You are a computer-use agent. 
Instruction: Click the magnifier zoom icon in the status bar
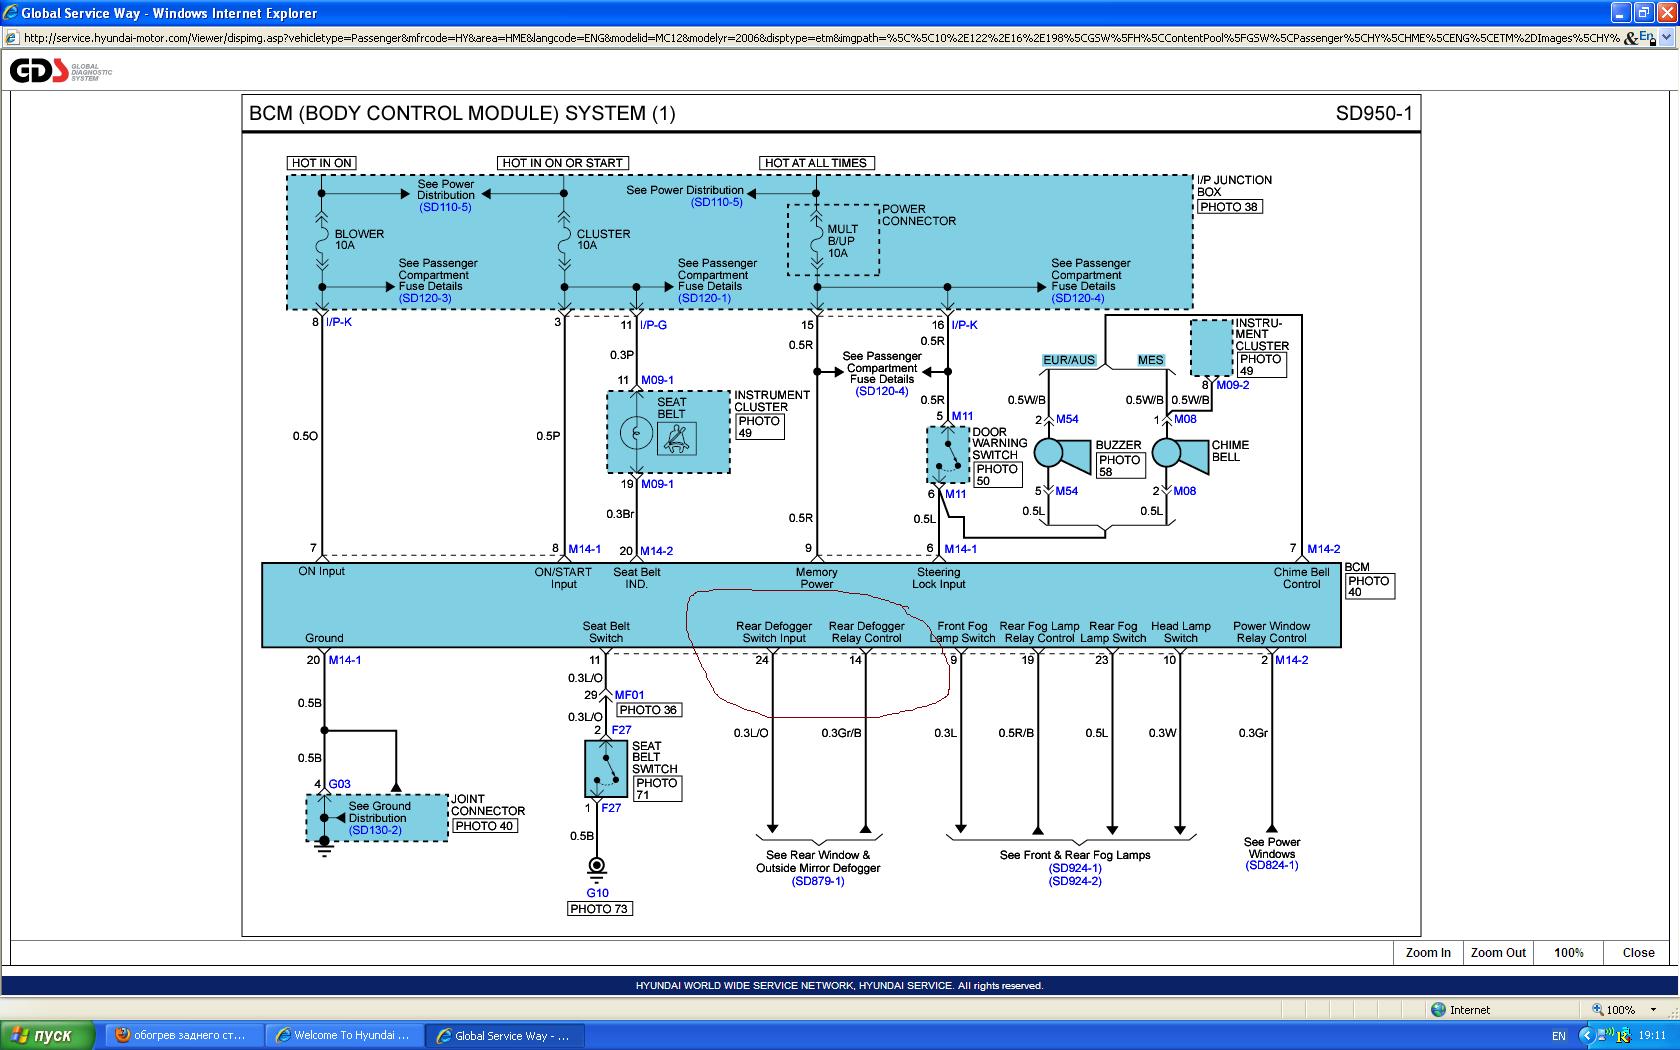click(x=1597, y=1010)
